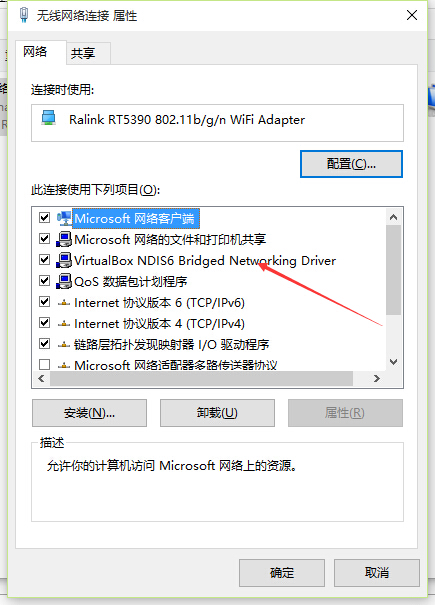The image size is (435, 605).
Task: Confirm changes with the 确定 button
Action: pyautogui.click(x=282, y=573)
